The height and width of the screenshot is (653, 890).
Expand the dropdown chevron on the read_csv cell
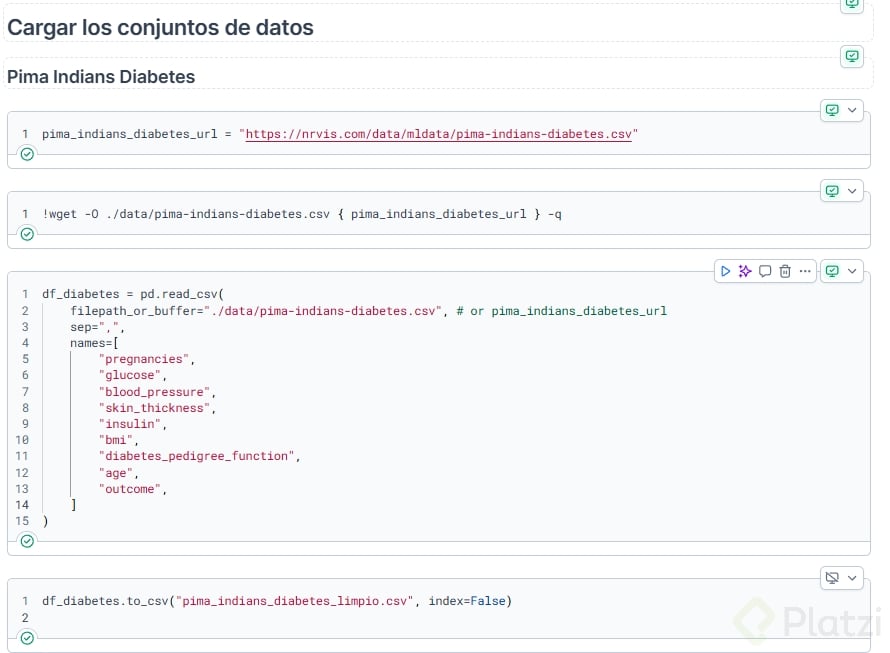click(852, 271)
